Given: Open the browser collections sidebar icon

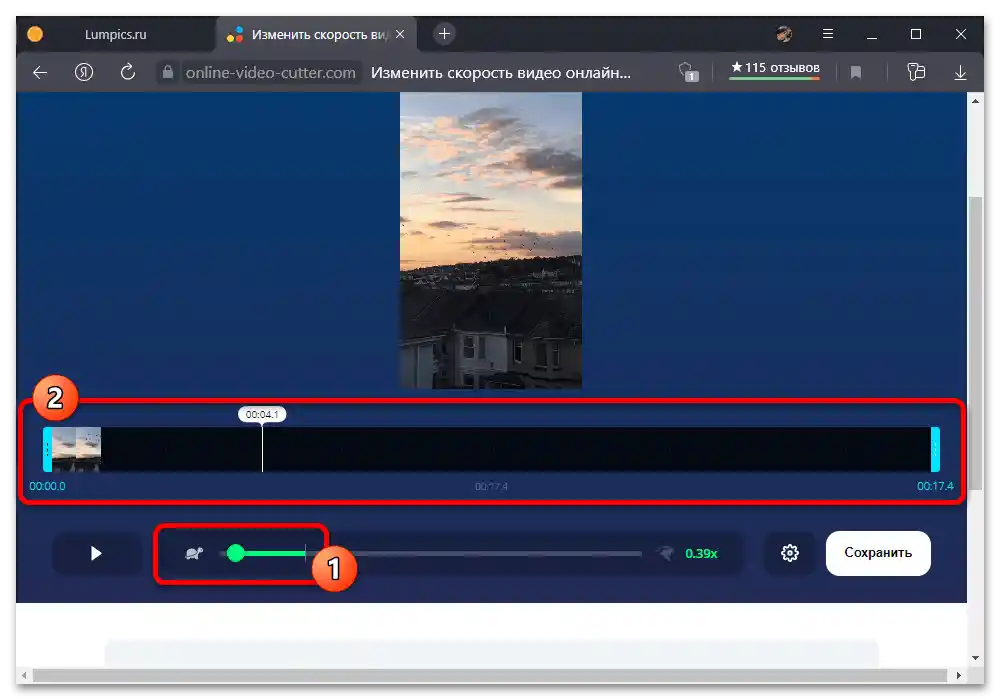Looking at the screenshot, I should click(916, 72).
